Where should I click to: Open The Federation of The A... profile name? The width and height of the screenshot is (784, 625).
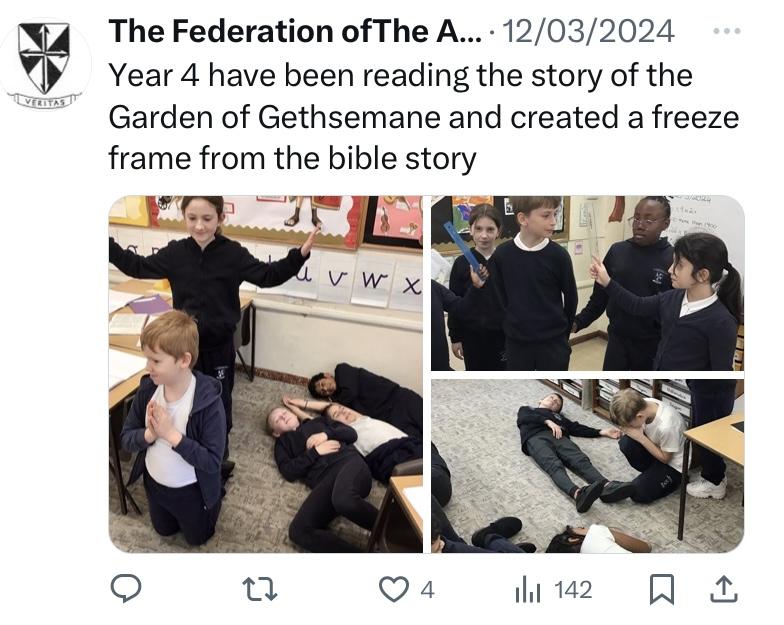296,31
